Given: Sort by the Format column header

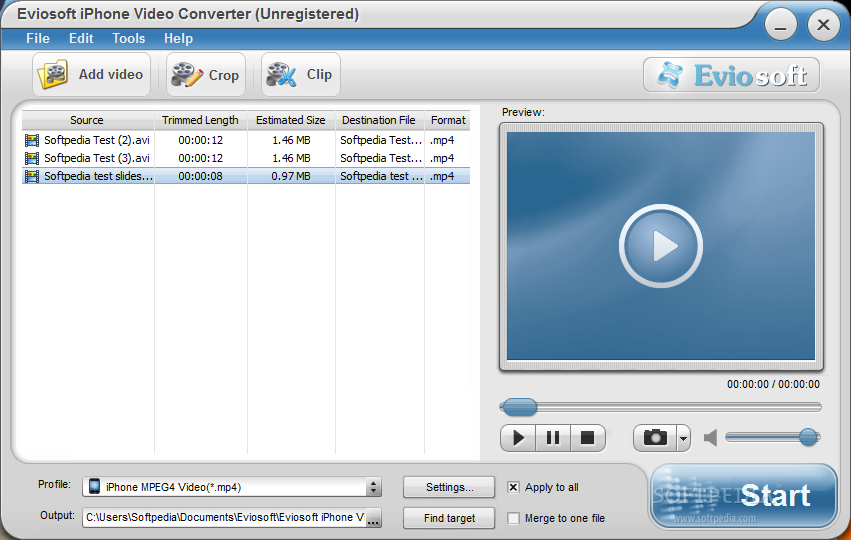Looking at the screenshot, I should click(x=448, y=120).
